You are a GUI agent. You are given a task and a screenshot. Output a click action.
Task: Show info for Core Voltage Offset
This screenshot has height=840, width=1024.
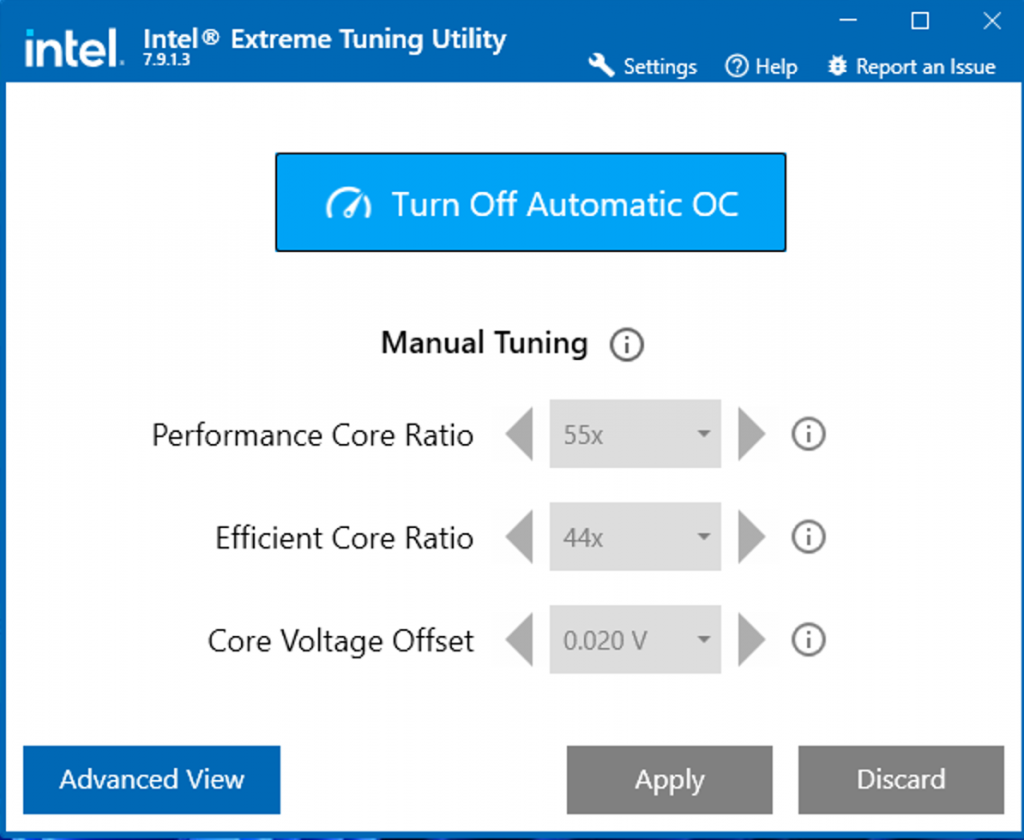tap(808, 640)
